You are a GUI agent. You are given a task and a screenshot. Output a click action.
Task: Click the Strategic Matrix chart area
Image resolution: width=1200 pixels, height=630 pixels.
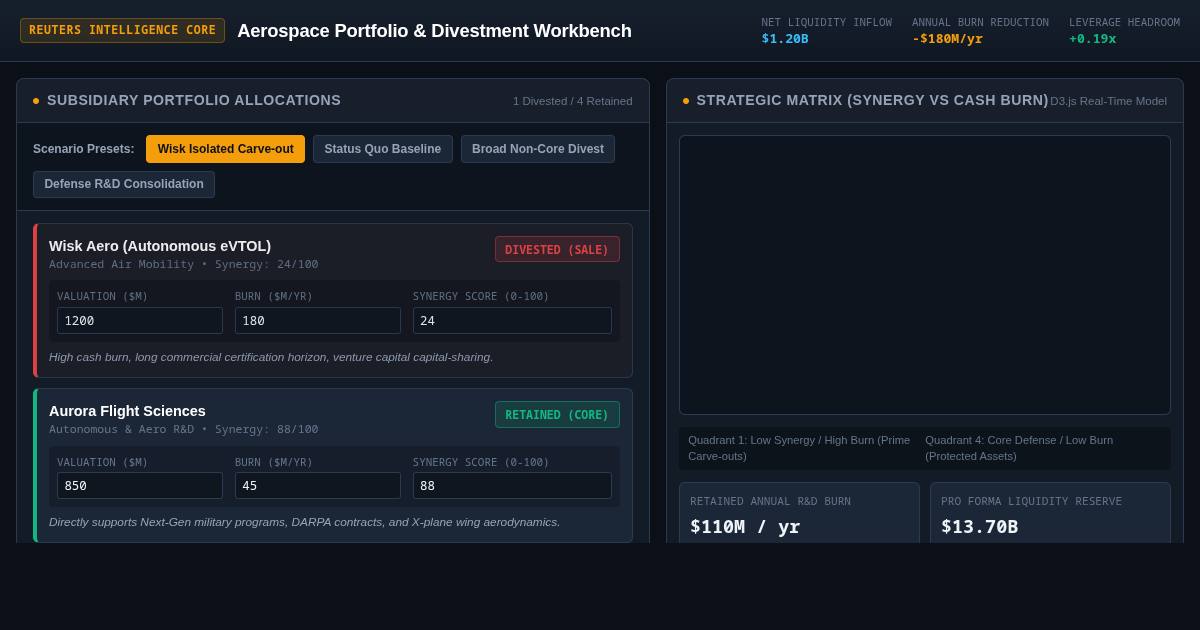925,275
